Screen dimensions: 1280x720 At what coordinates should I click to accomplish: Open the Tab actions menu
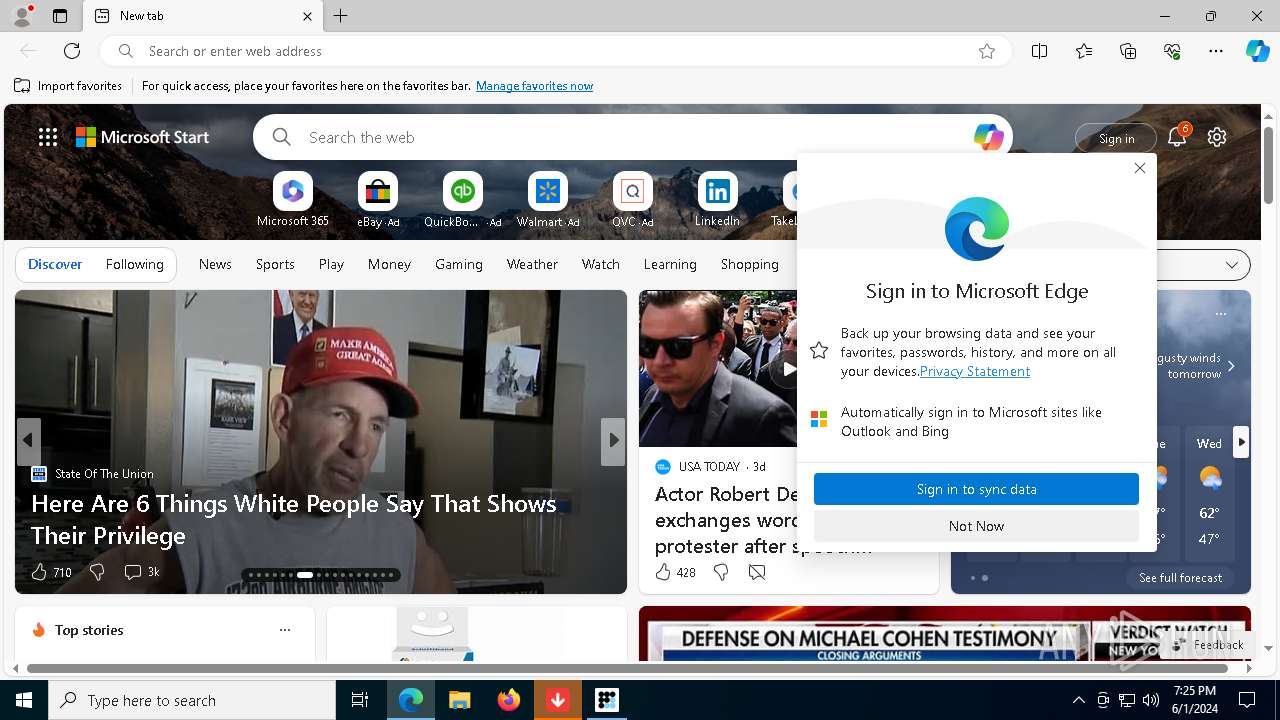pyautogui.click(x=60, y=16)
